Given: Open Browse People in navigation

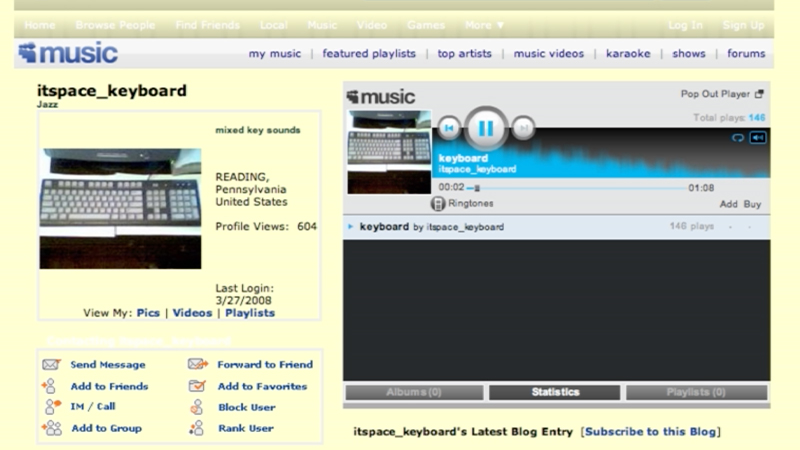Looking at the screenshot, I should click(115, 25).
